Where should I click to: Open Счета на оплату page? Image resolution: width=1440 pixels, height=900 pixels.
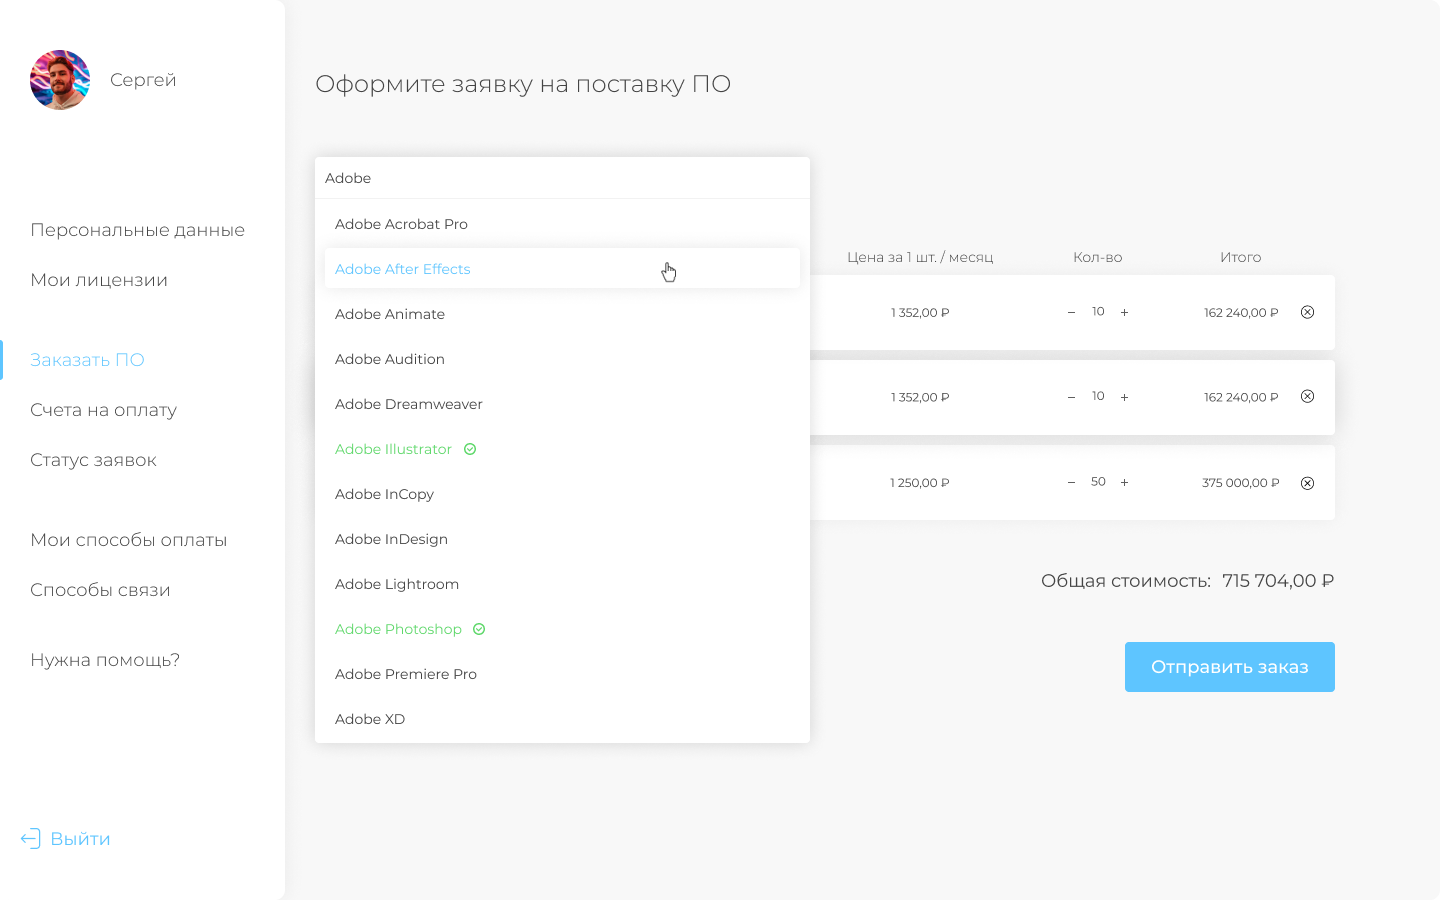pos(103,410)
